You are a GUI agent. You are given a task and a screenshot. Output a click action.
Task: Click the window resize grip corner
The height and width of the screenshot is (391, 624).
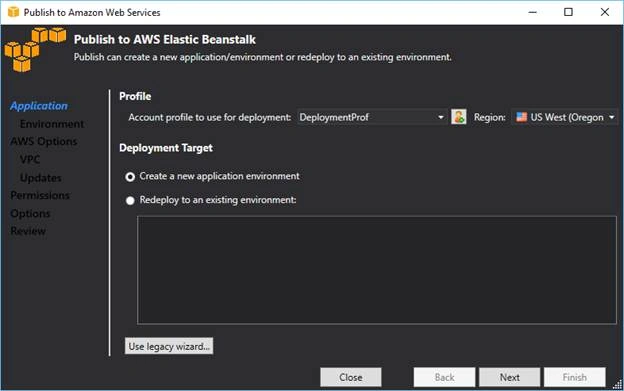point(618,384)
